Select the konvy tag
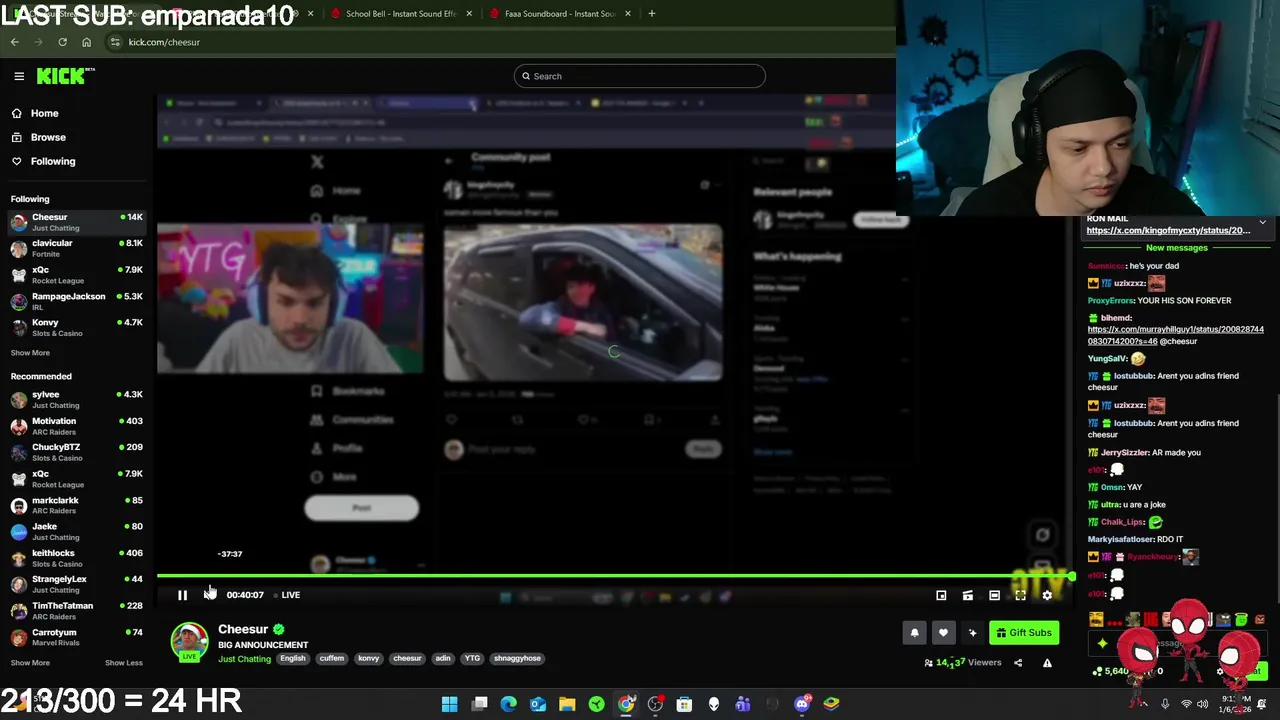 point(369,659)
